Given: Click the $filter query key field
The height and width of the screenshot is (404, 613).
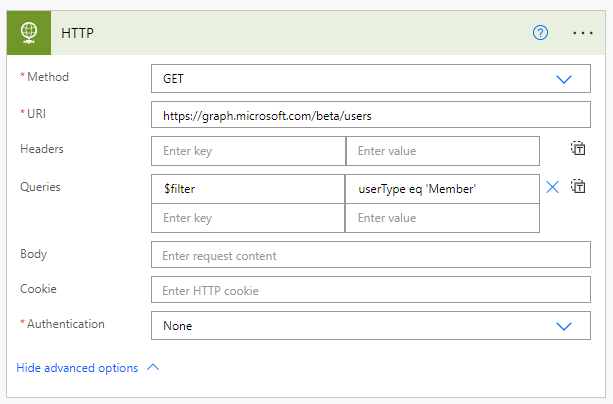Looking at the screenshot, I should (x=248, y=187).
